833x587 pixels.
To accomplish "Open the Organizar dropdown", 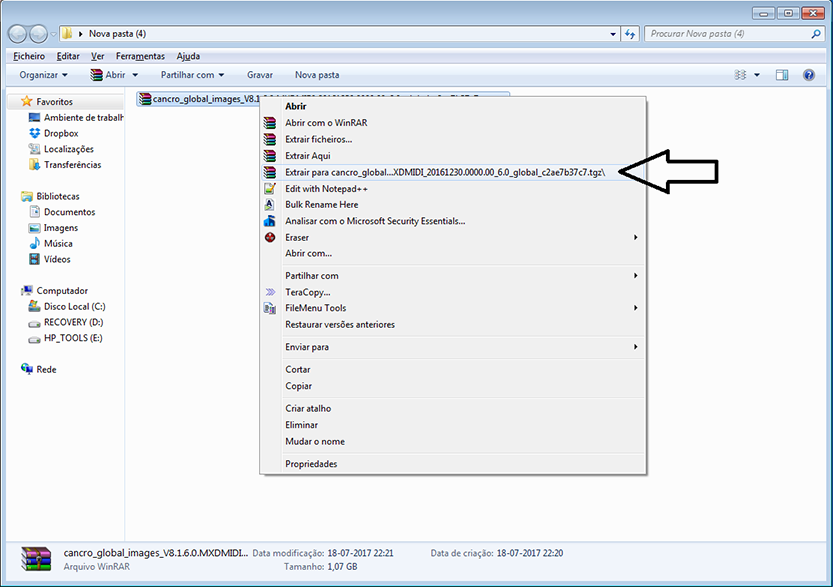I will (43, 75).
